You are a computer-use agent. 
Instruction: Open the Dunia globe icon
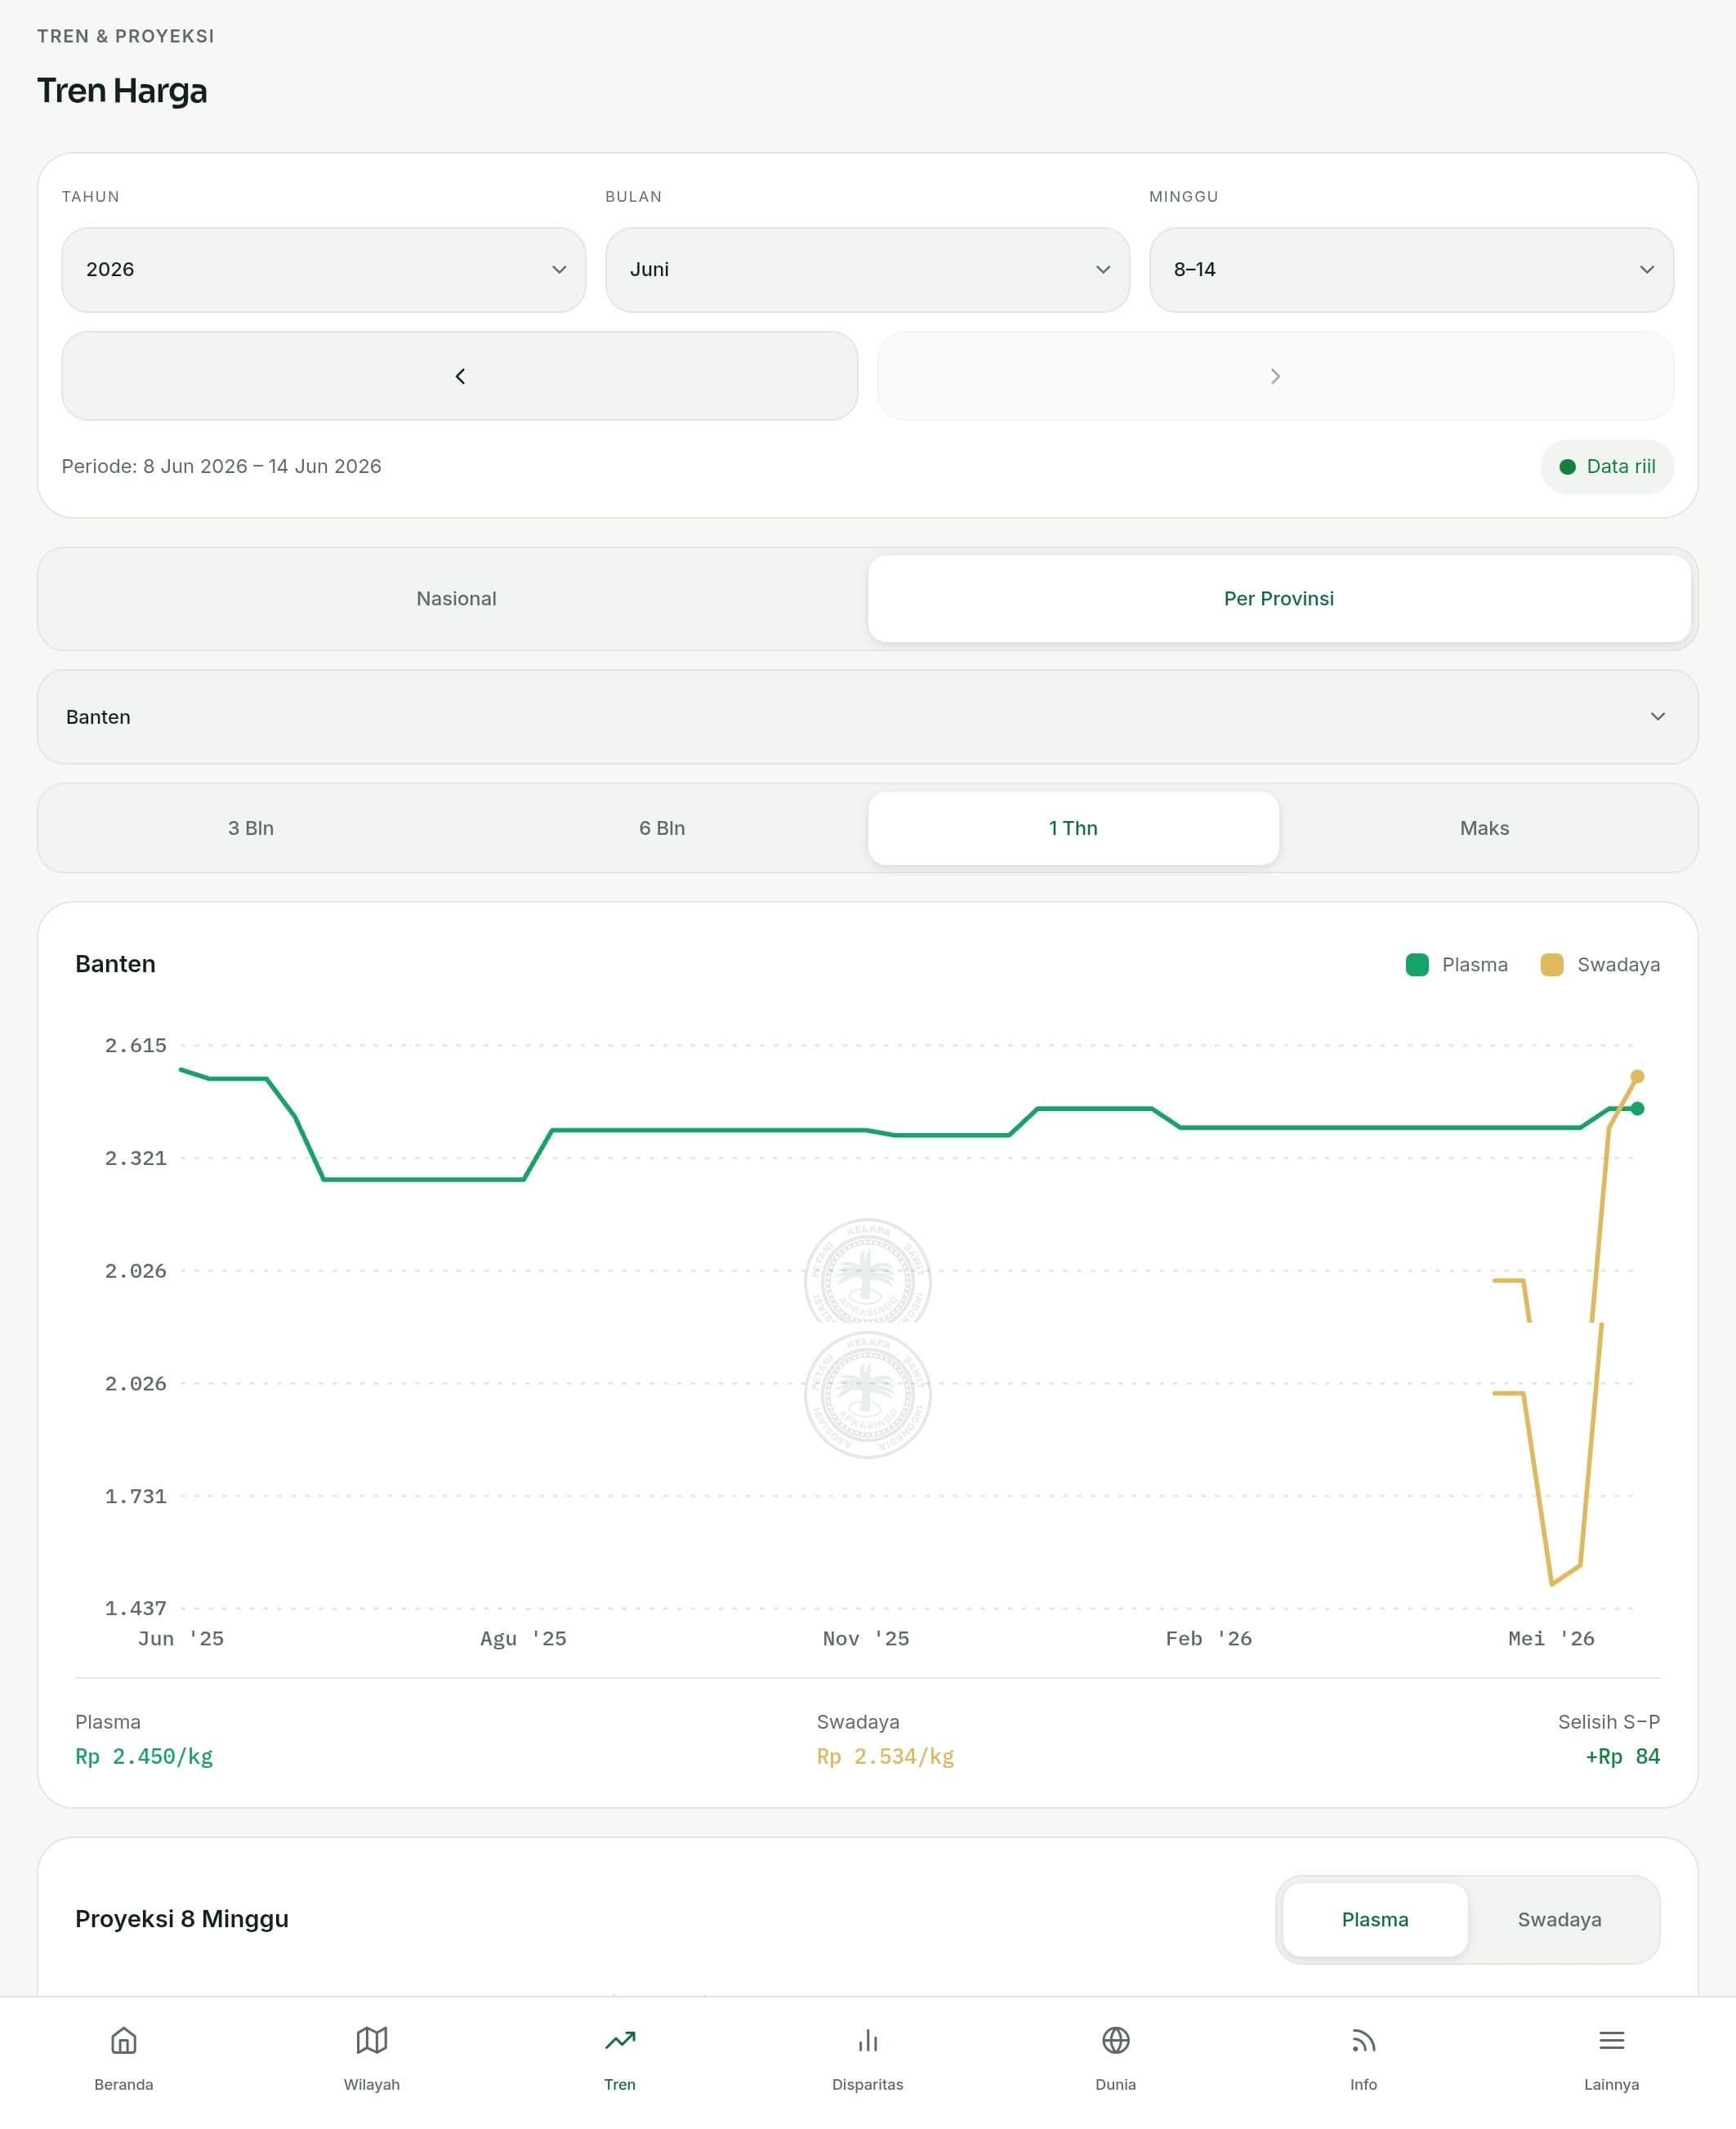click(x=1116, y=2040)
